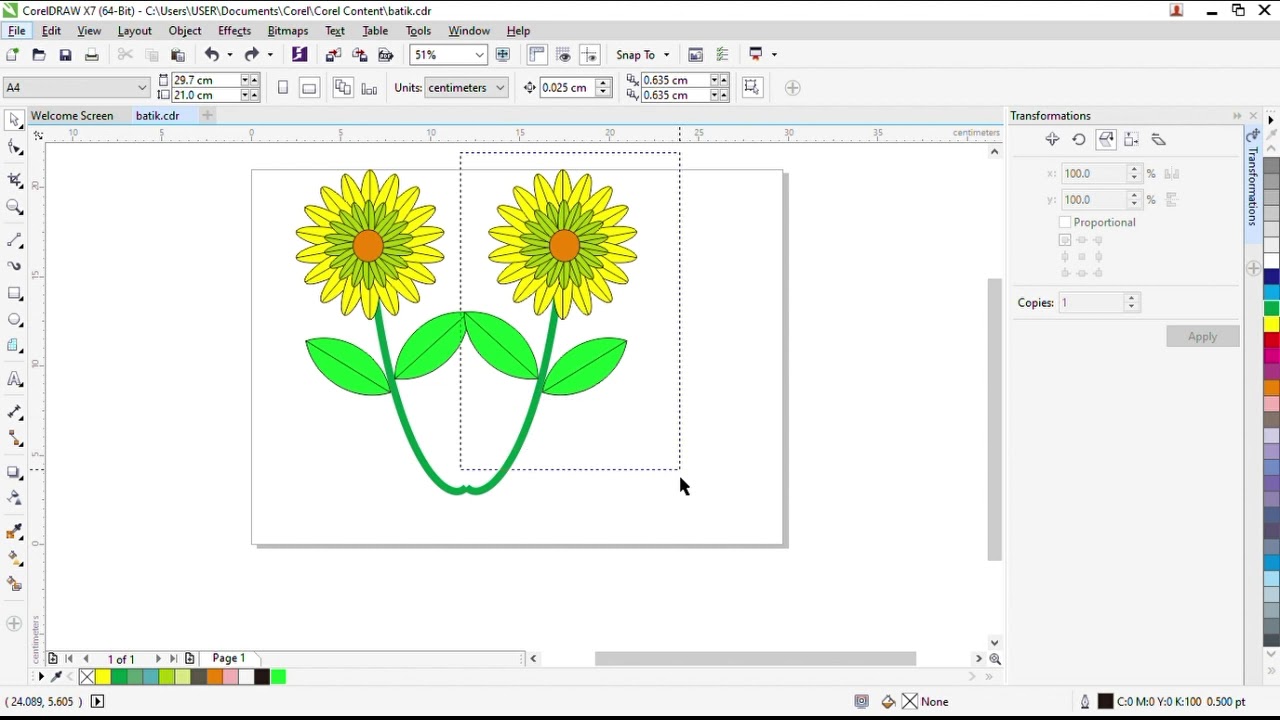Choose the Interactive Fill tool
1280x720 pixels.
(14, 558)
